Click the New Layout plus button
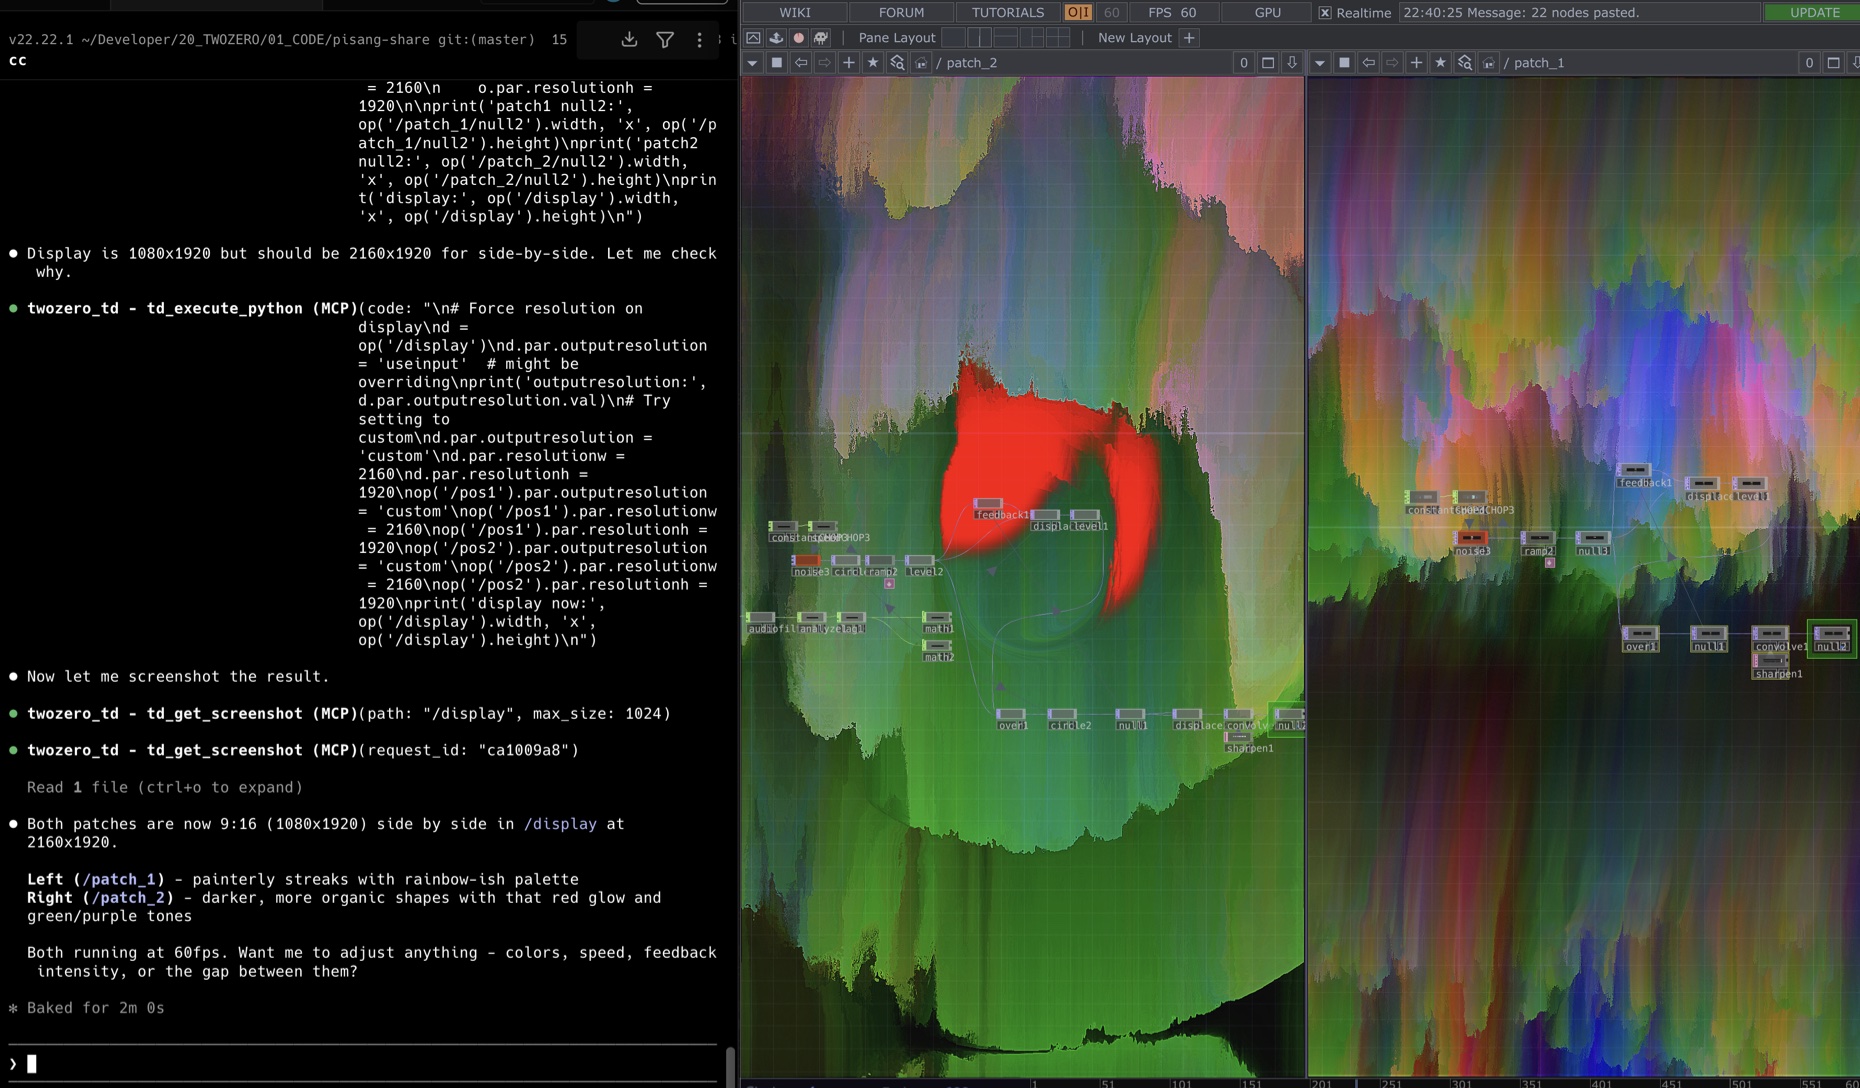This screenshot has height=1088, width=1860. point(1187,37)
